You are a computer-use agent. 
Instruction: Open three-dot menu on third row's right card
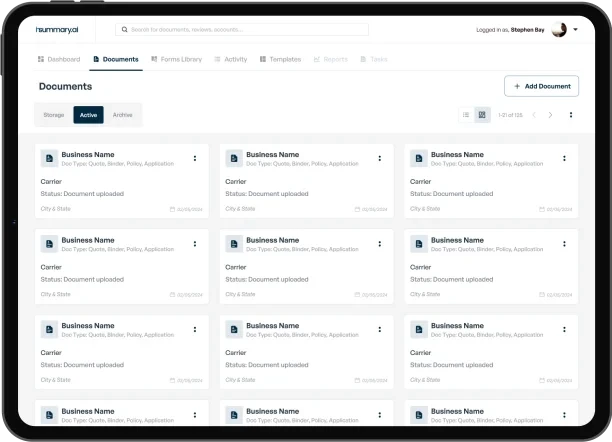(x=564, y=329)
